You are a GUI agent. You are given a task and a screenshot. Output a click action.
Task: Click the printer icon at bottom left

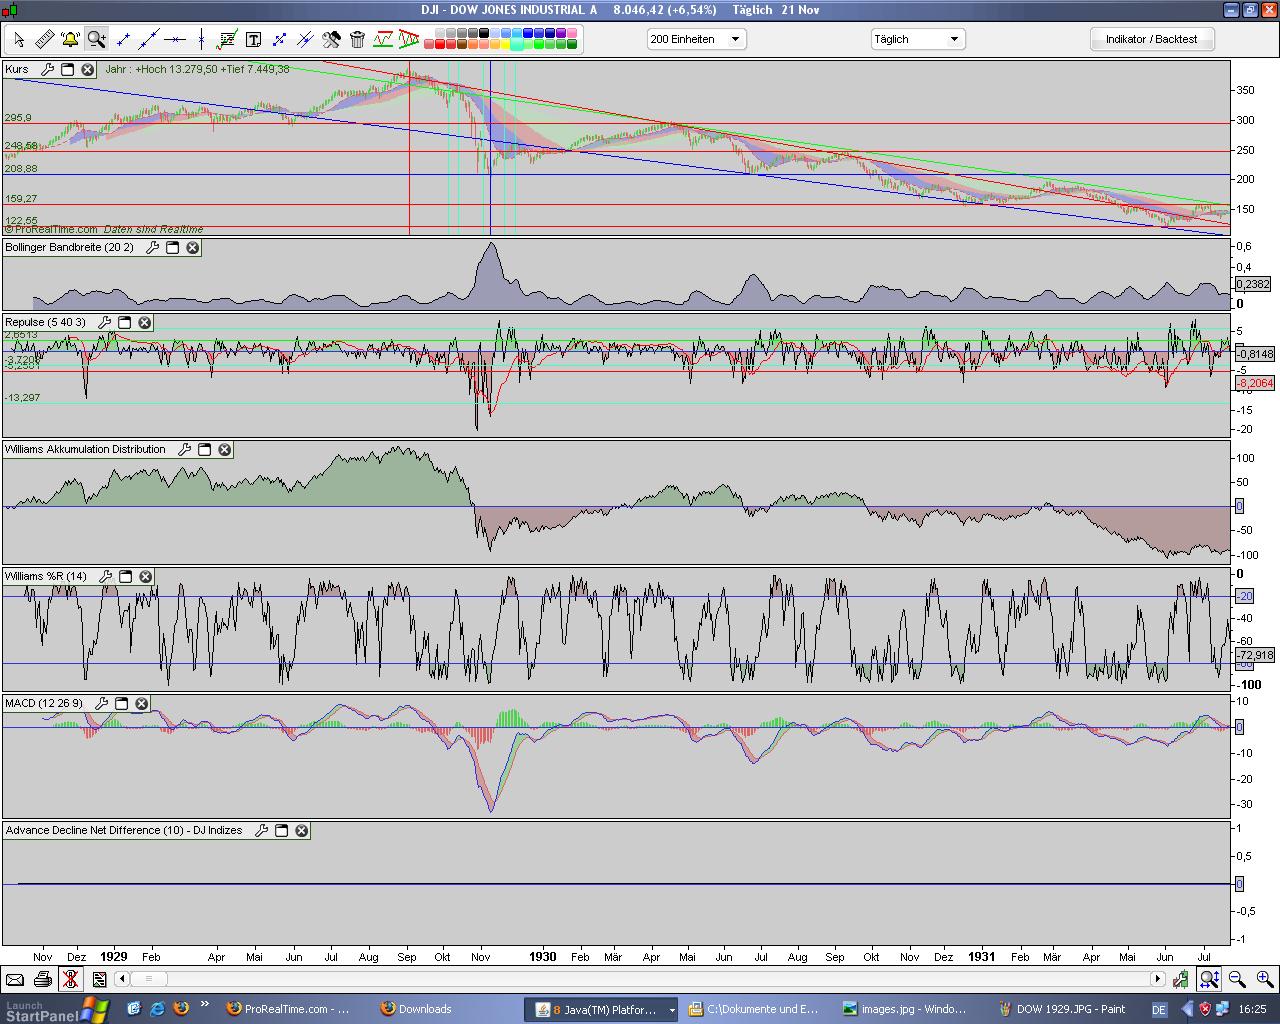42,979
